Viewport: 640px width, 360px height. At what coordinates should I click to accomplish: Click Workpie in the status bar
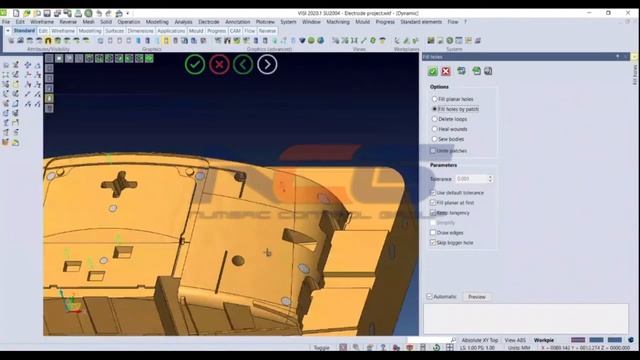pos(544,340)
